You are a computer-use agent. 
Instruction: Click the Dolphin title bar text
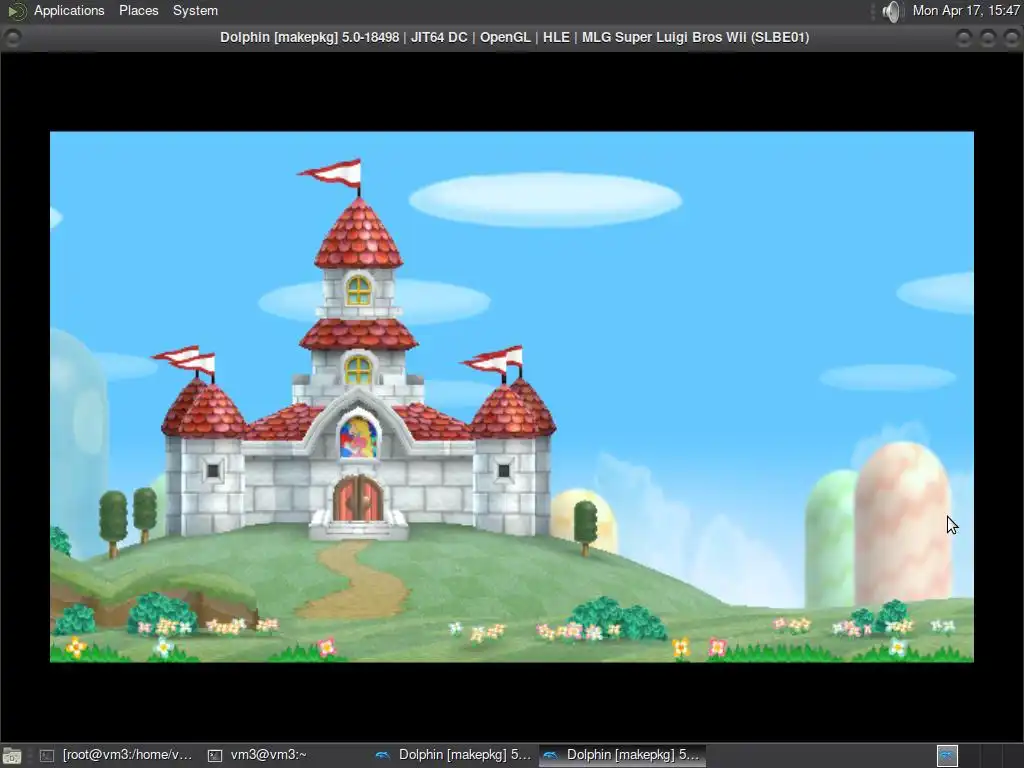click(514, 37)
